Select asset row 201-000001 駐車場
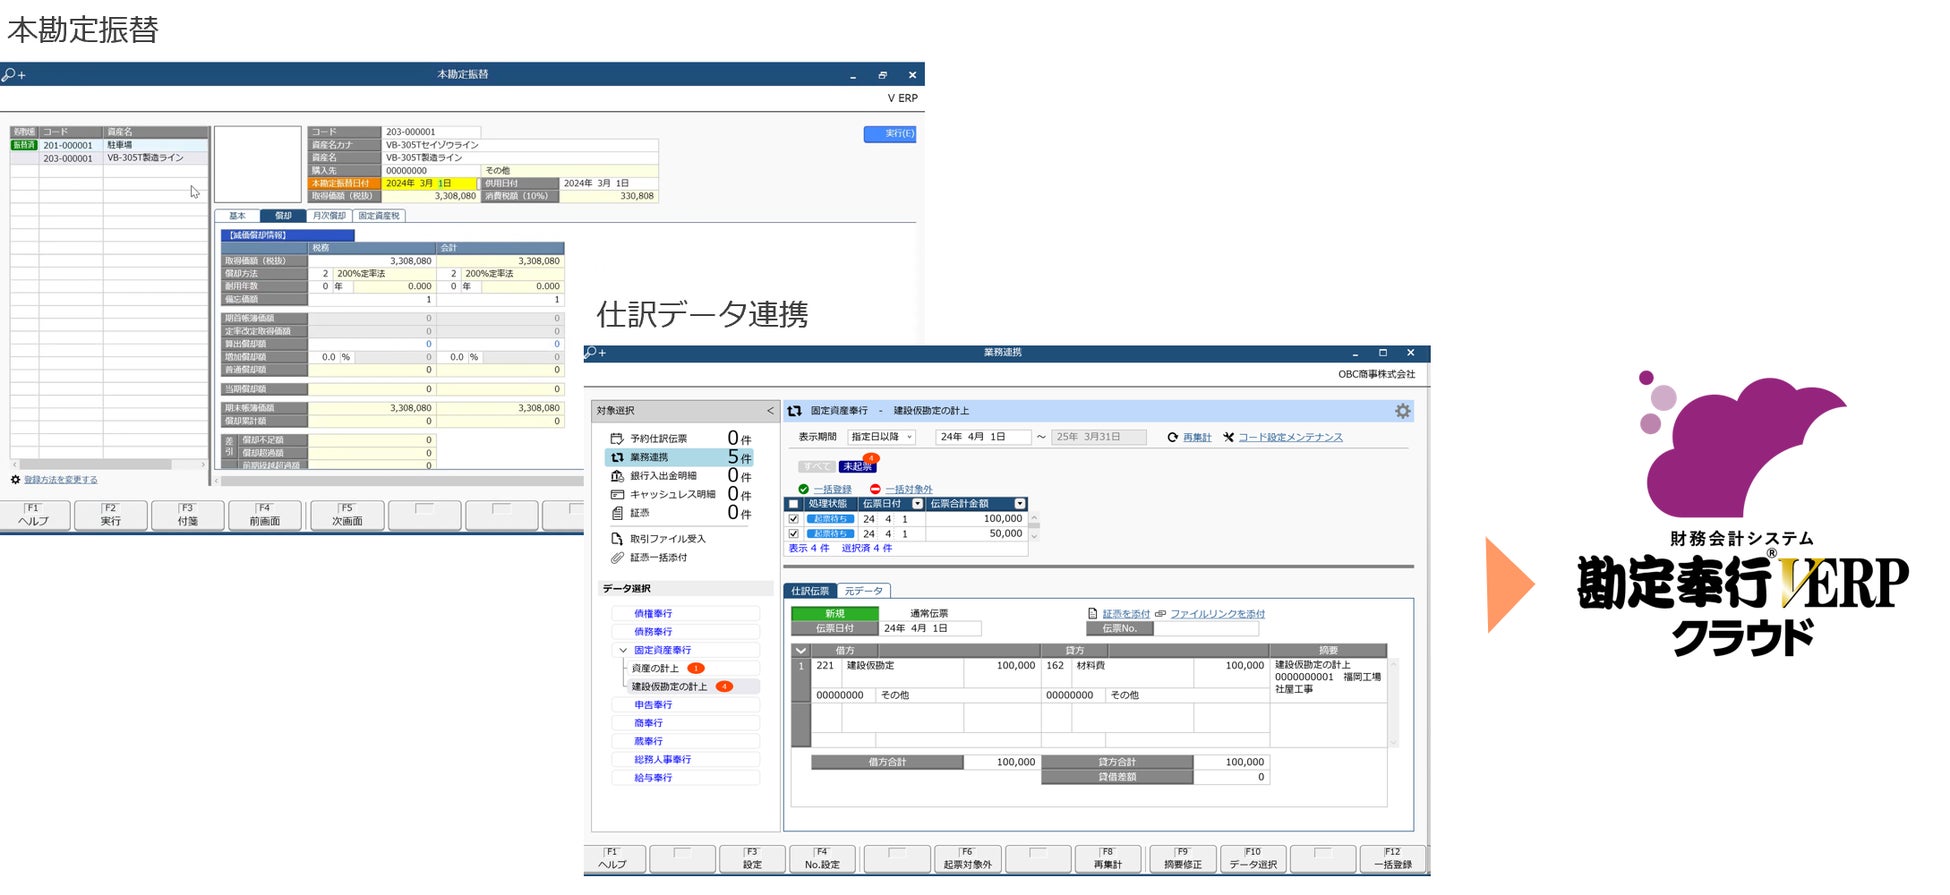The height and width of the screenshot is (895, 1950). coord(110,145)
